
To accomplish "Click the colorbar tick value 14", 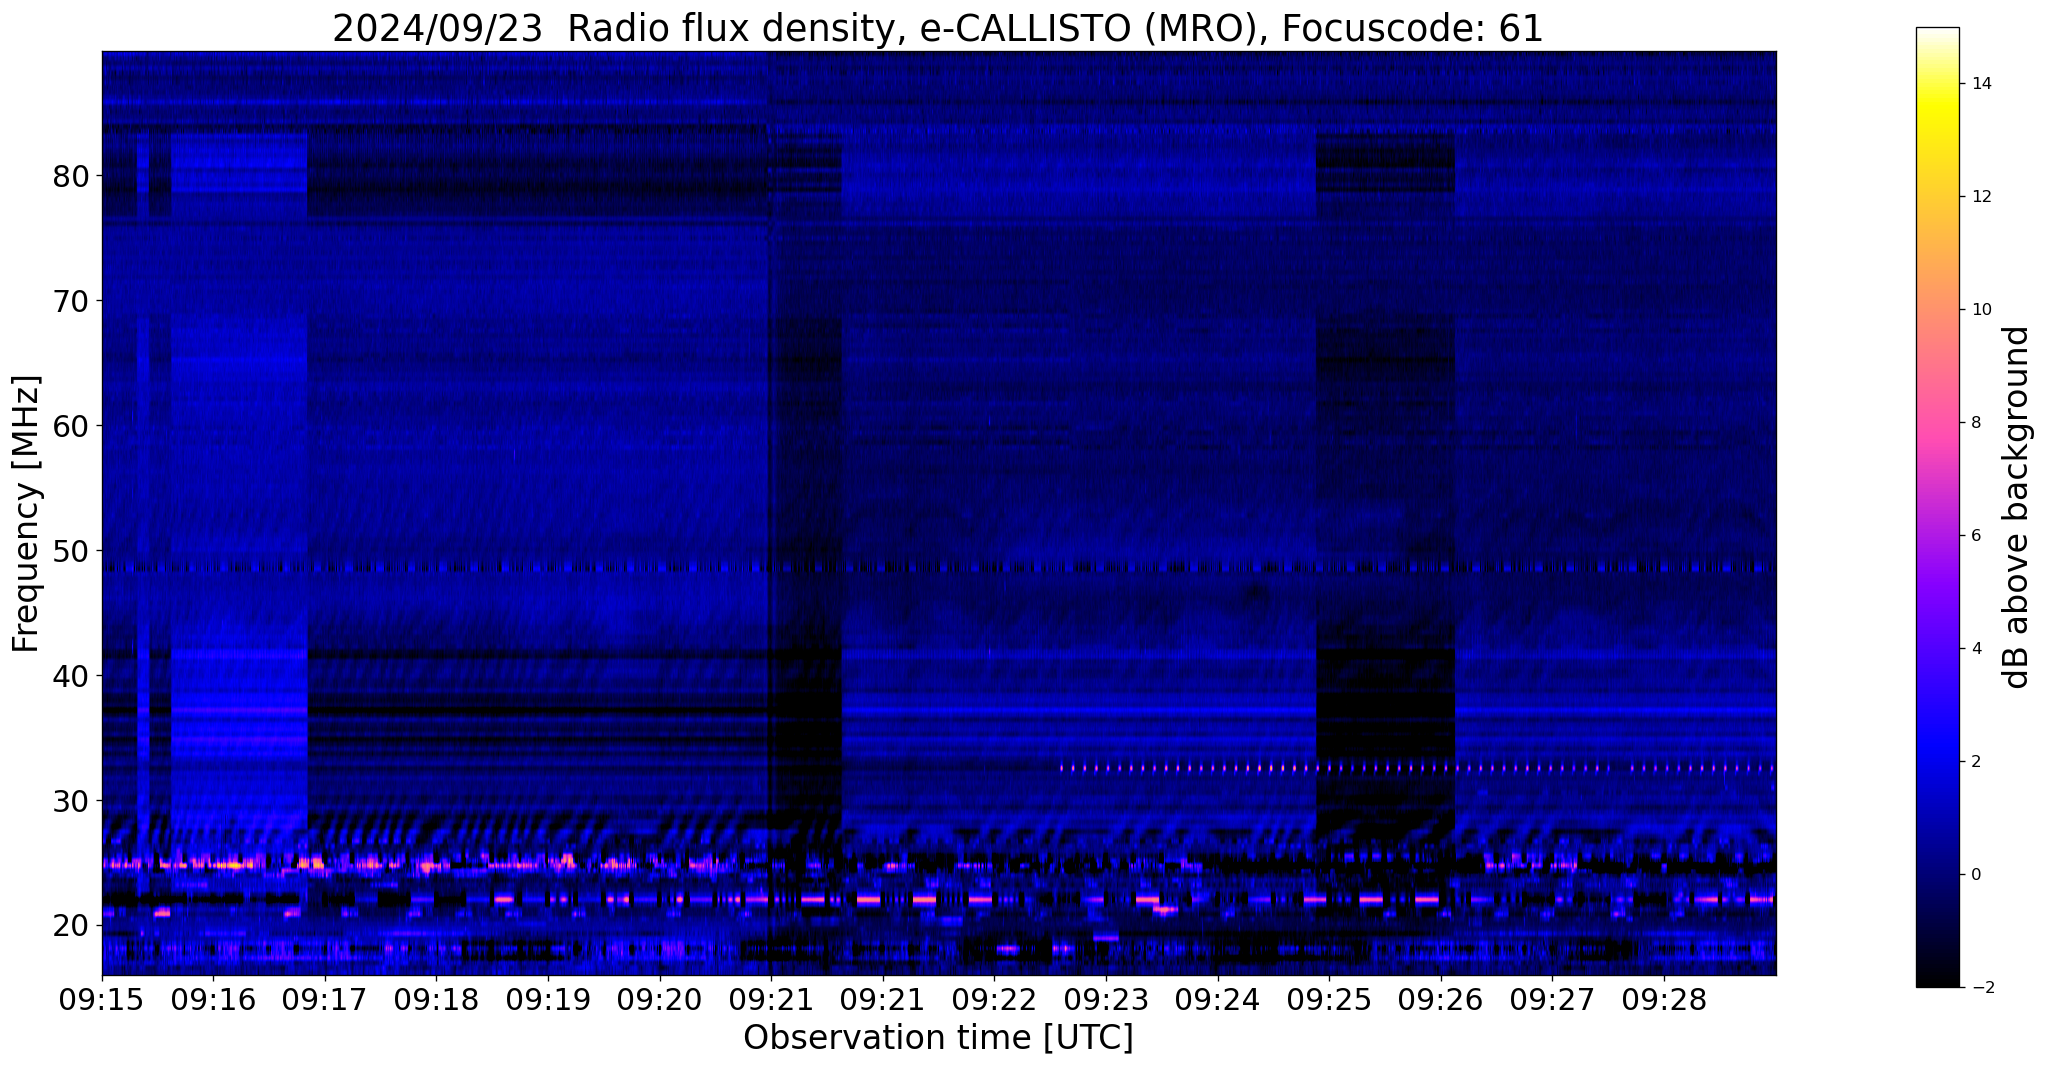I will [x=1980, y=83].
